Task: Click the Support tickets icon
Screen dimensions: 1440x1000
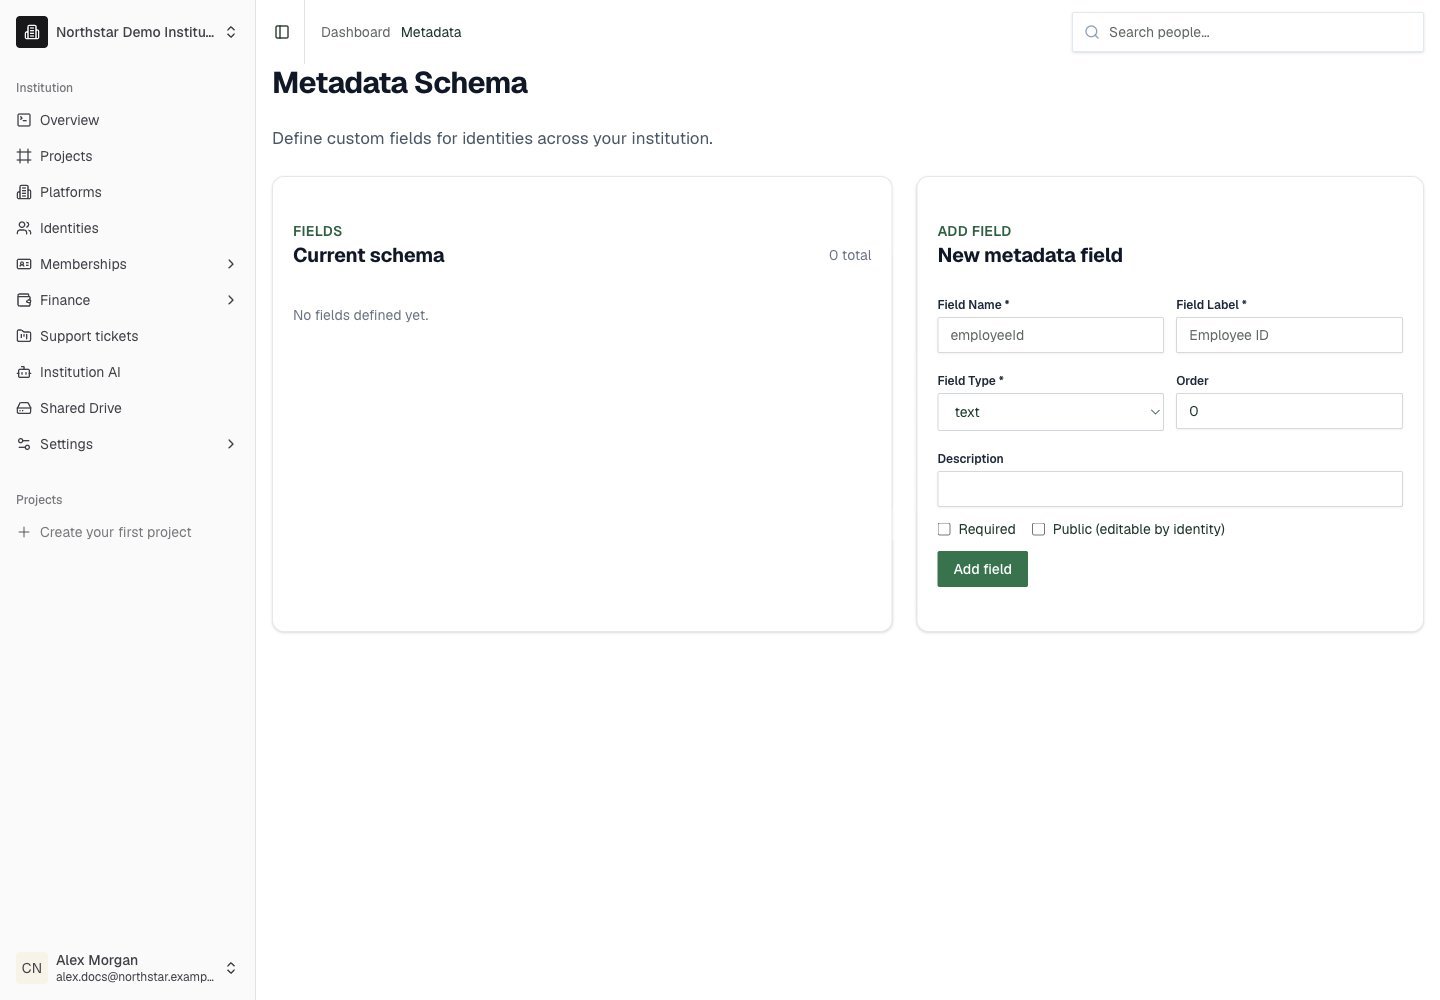Action: pyautogui.click(x=24, y=336)
